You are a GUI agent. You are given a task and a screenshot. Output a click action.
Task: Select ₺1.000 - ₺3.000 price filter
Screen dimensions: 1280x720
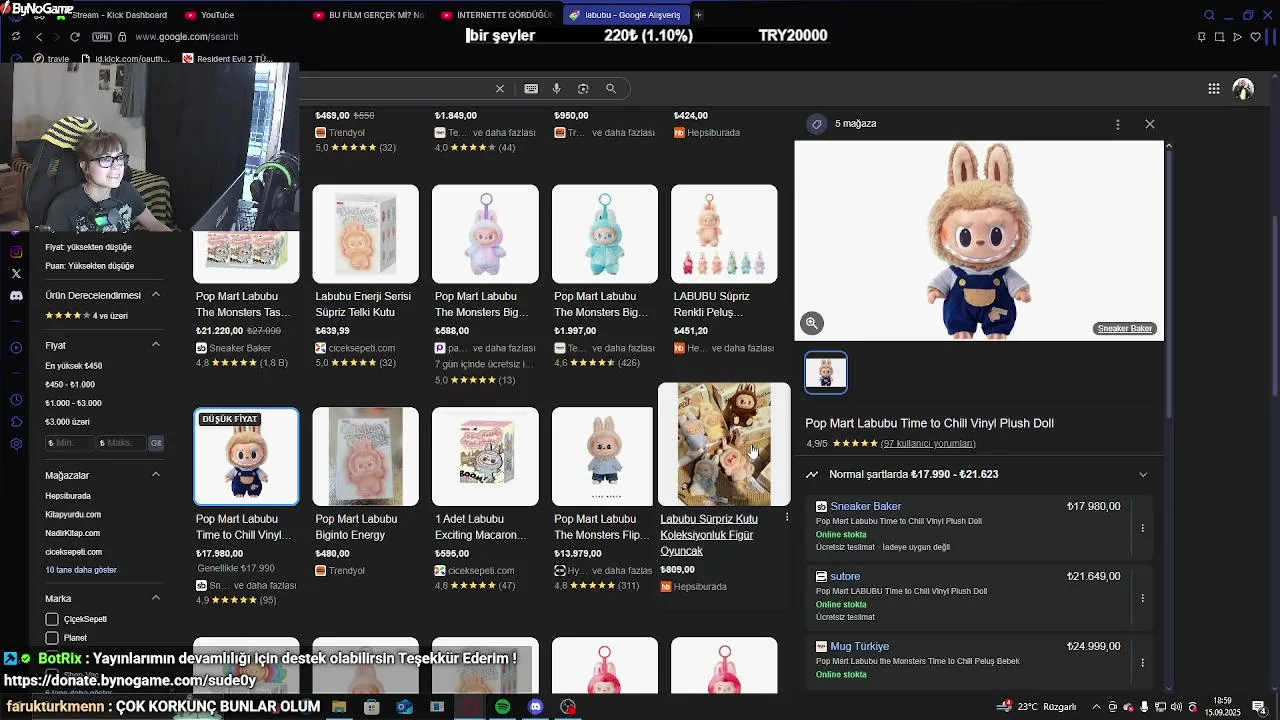click(x=73, y=403)
